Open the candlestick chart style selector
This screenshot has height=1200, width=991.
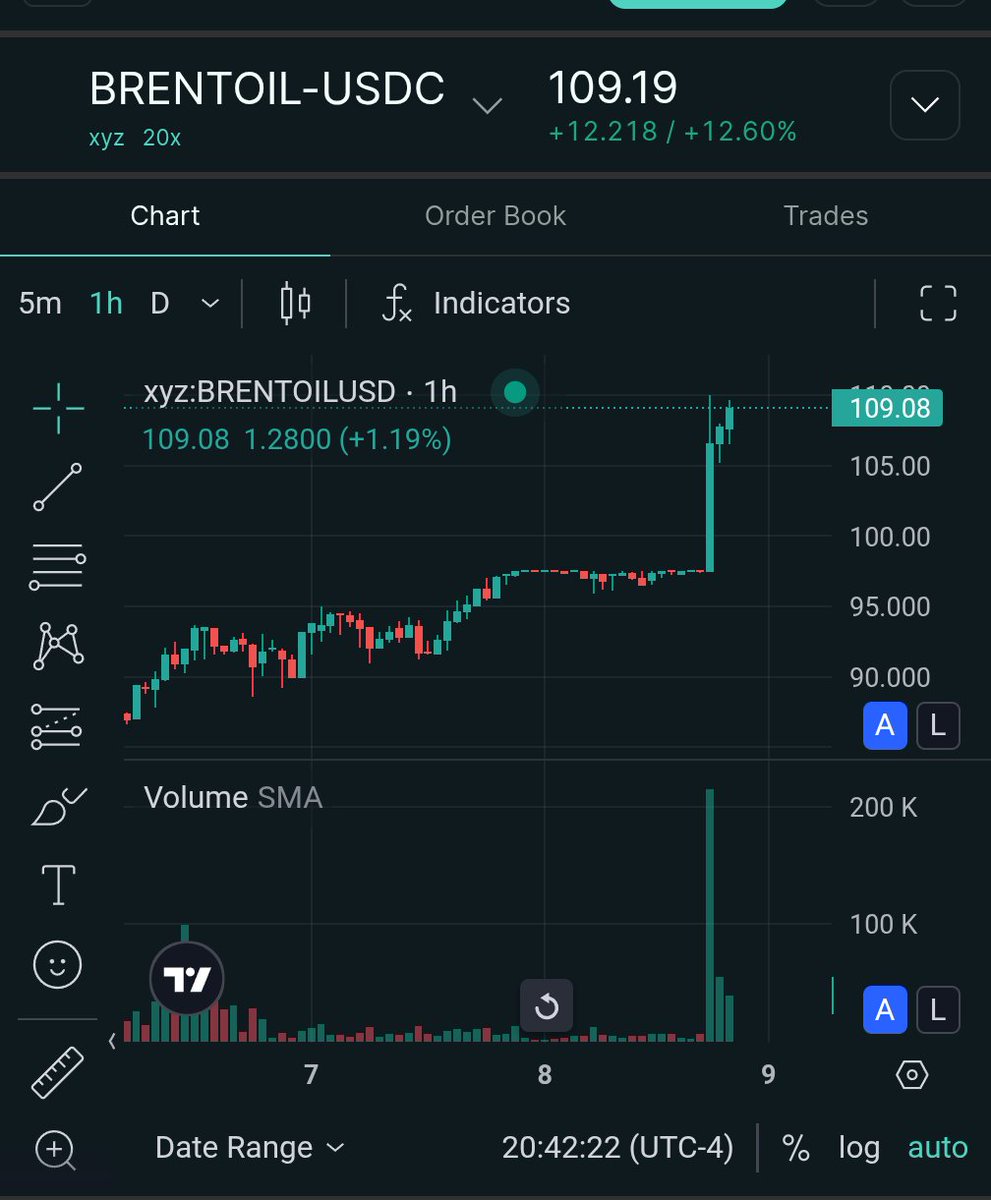tap(295, 303)
